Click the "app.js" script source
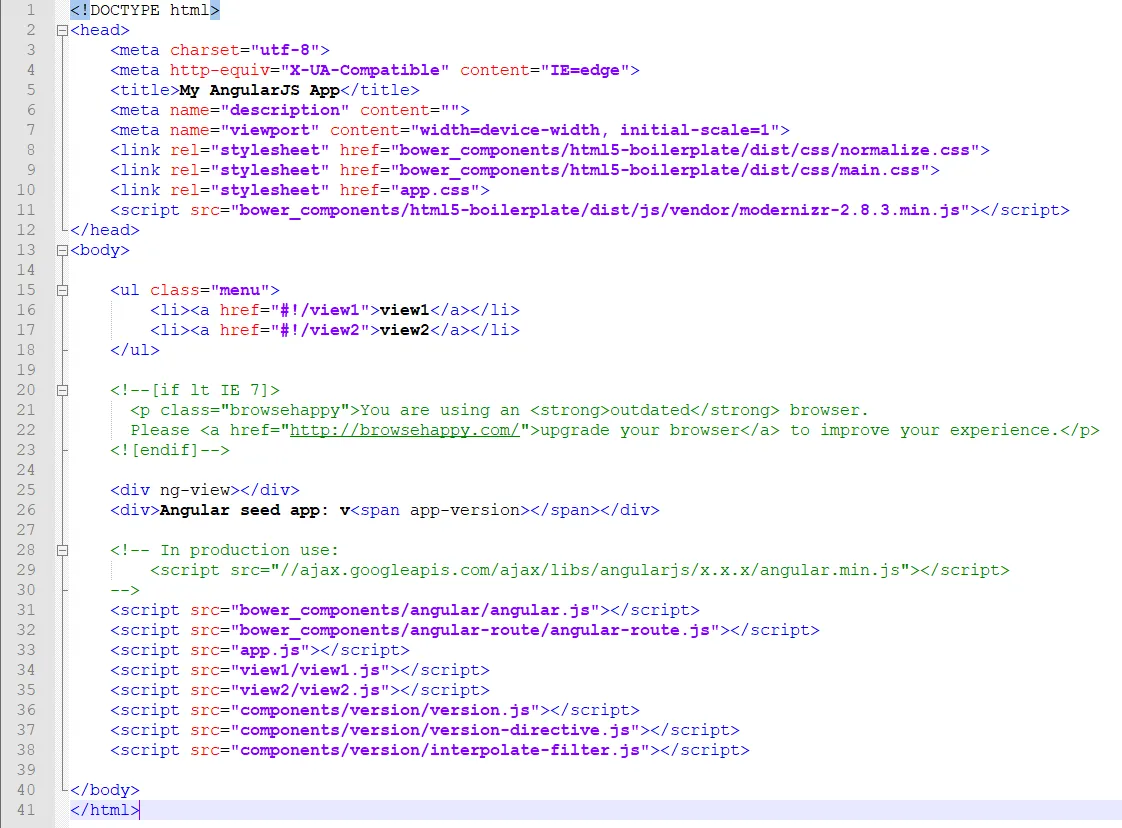 (270, 651)
